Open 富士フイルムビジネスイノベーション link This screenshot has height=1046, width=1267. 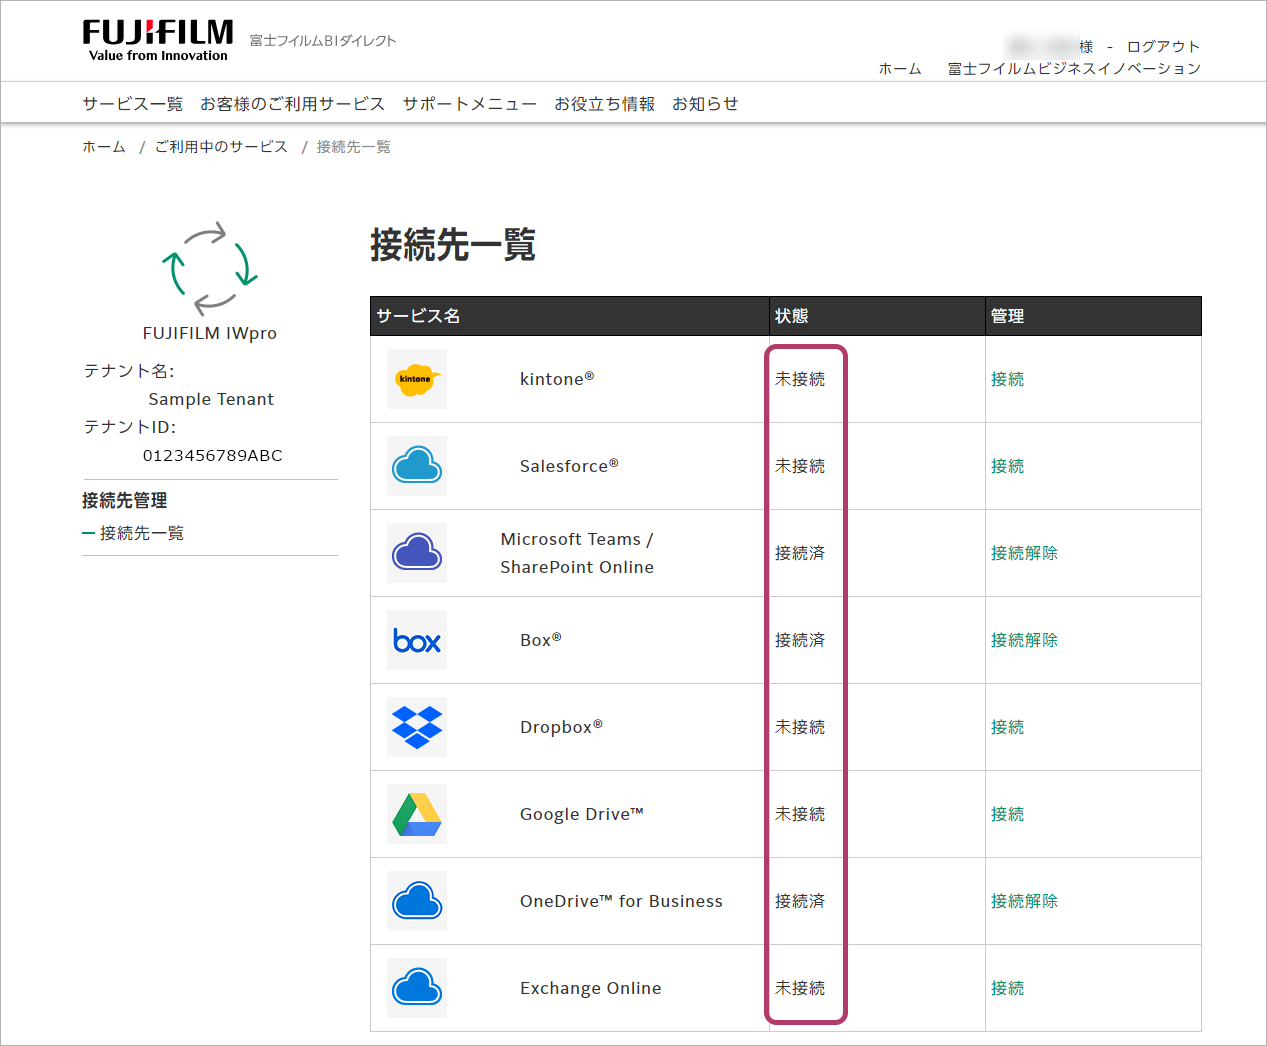[x=1074, y=69]
